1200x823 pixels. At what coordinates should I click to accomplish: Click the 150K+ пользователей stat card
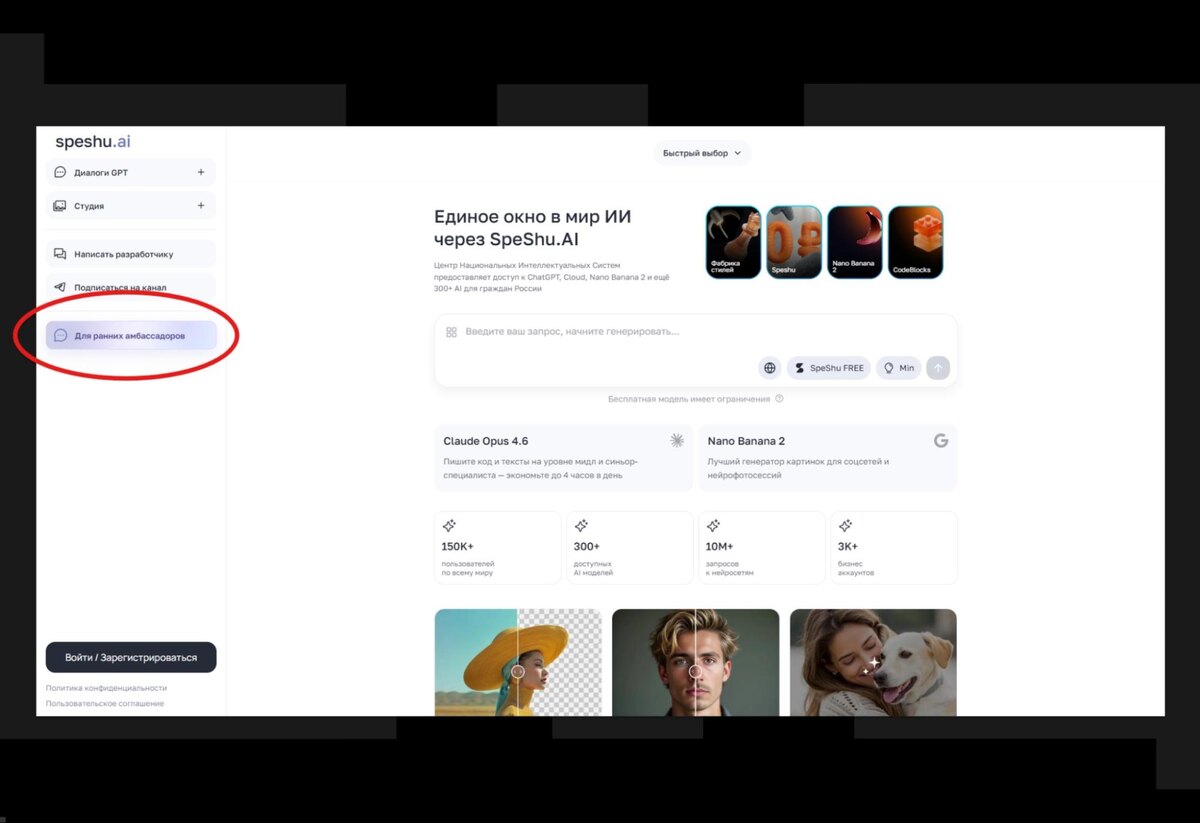tap(498, 548)
